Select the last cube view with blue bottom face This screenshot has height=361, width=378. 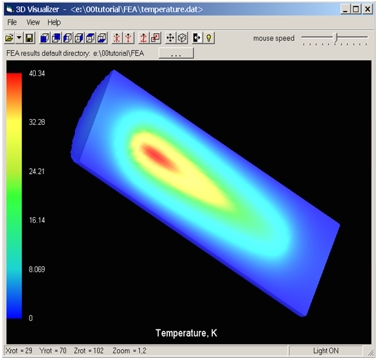[x=102, y=38]
